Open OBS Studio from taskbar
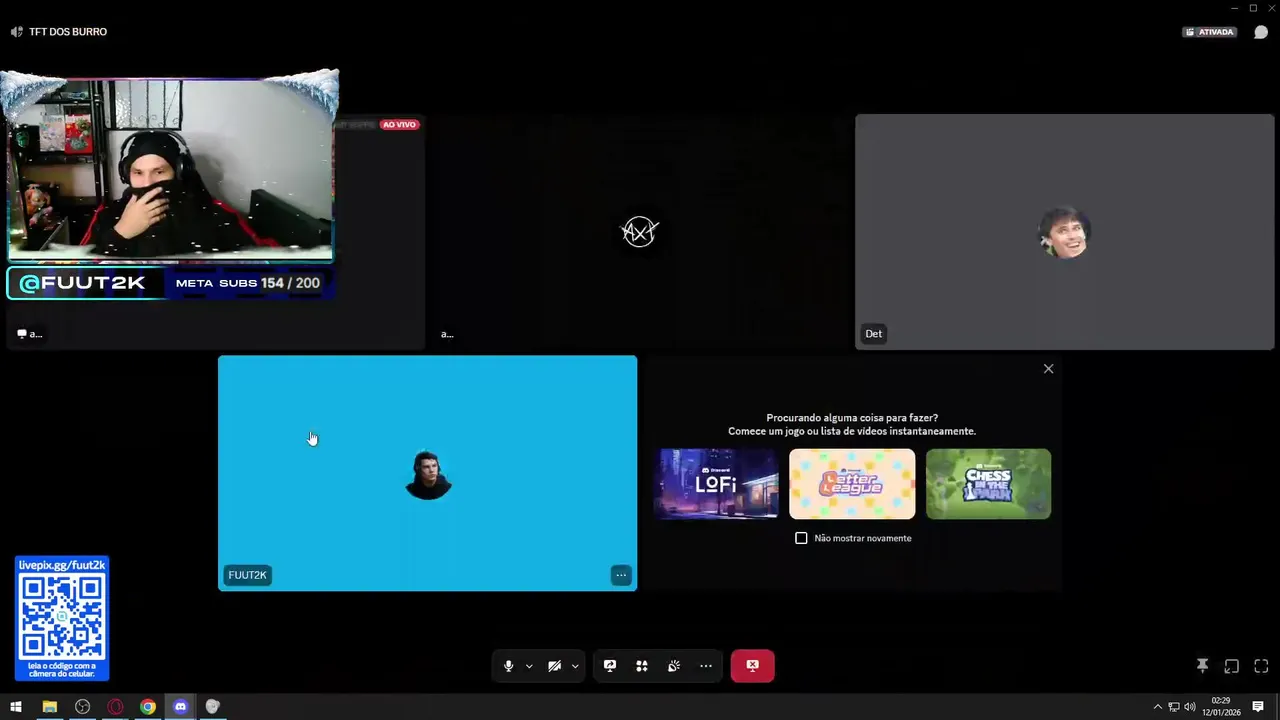 (82, 707)
